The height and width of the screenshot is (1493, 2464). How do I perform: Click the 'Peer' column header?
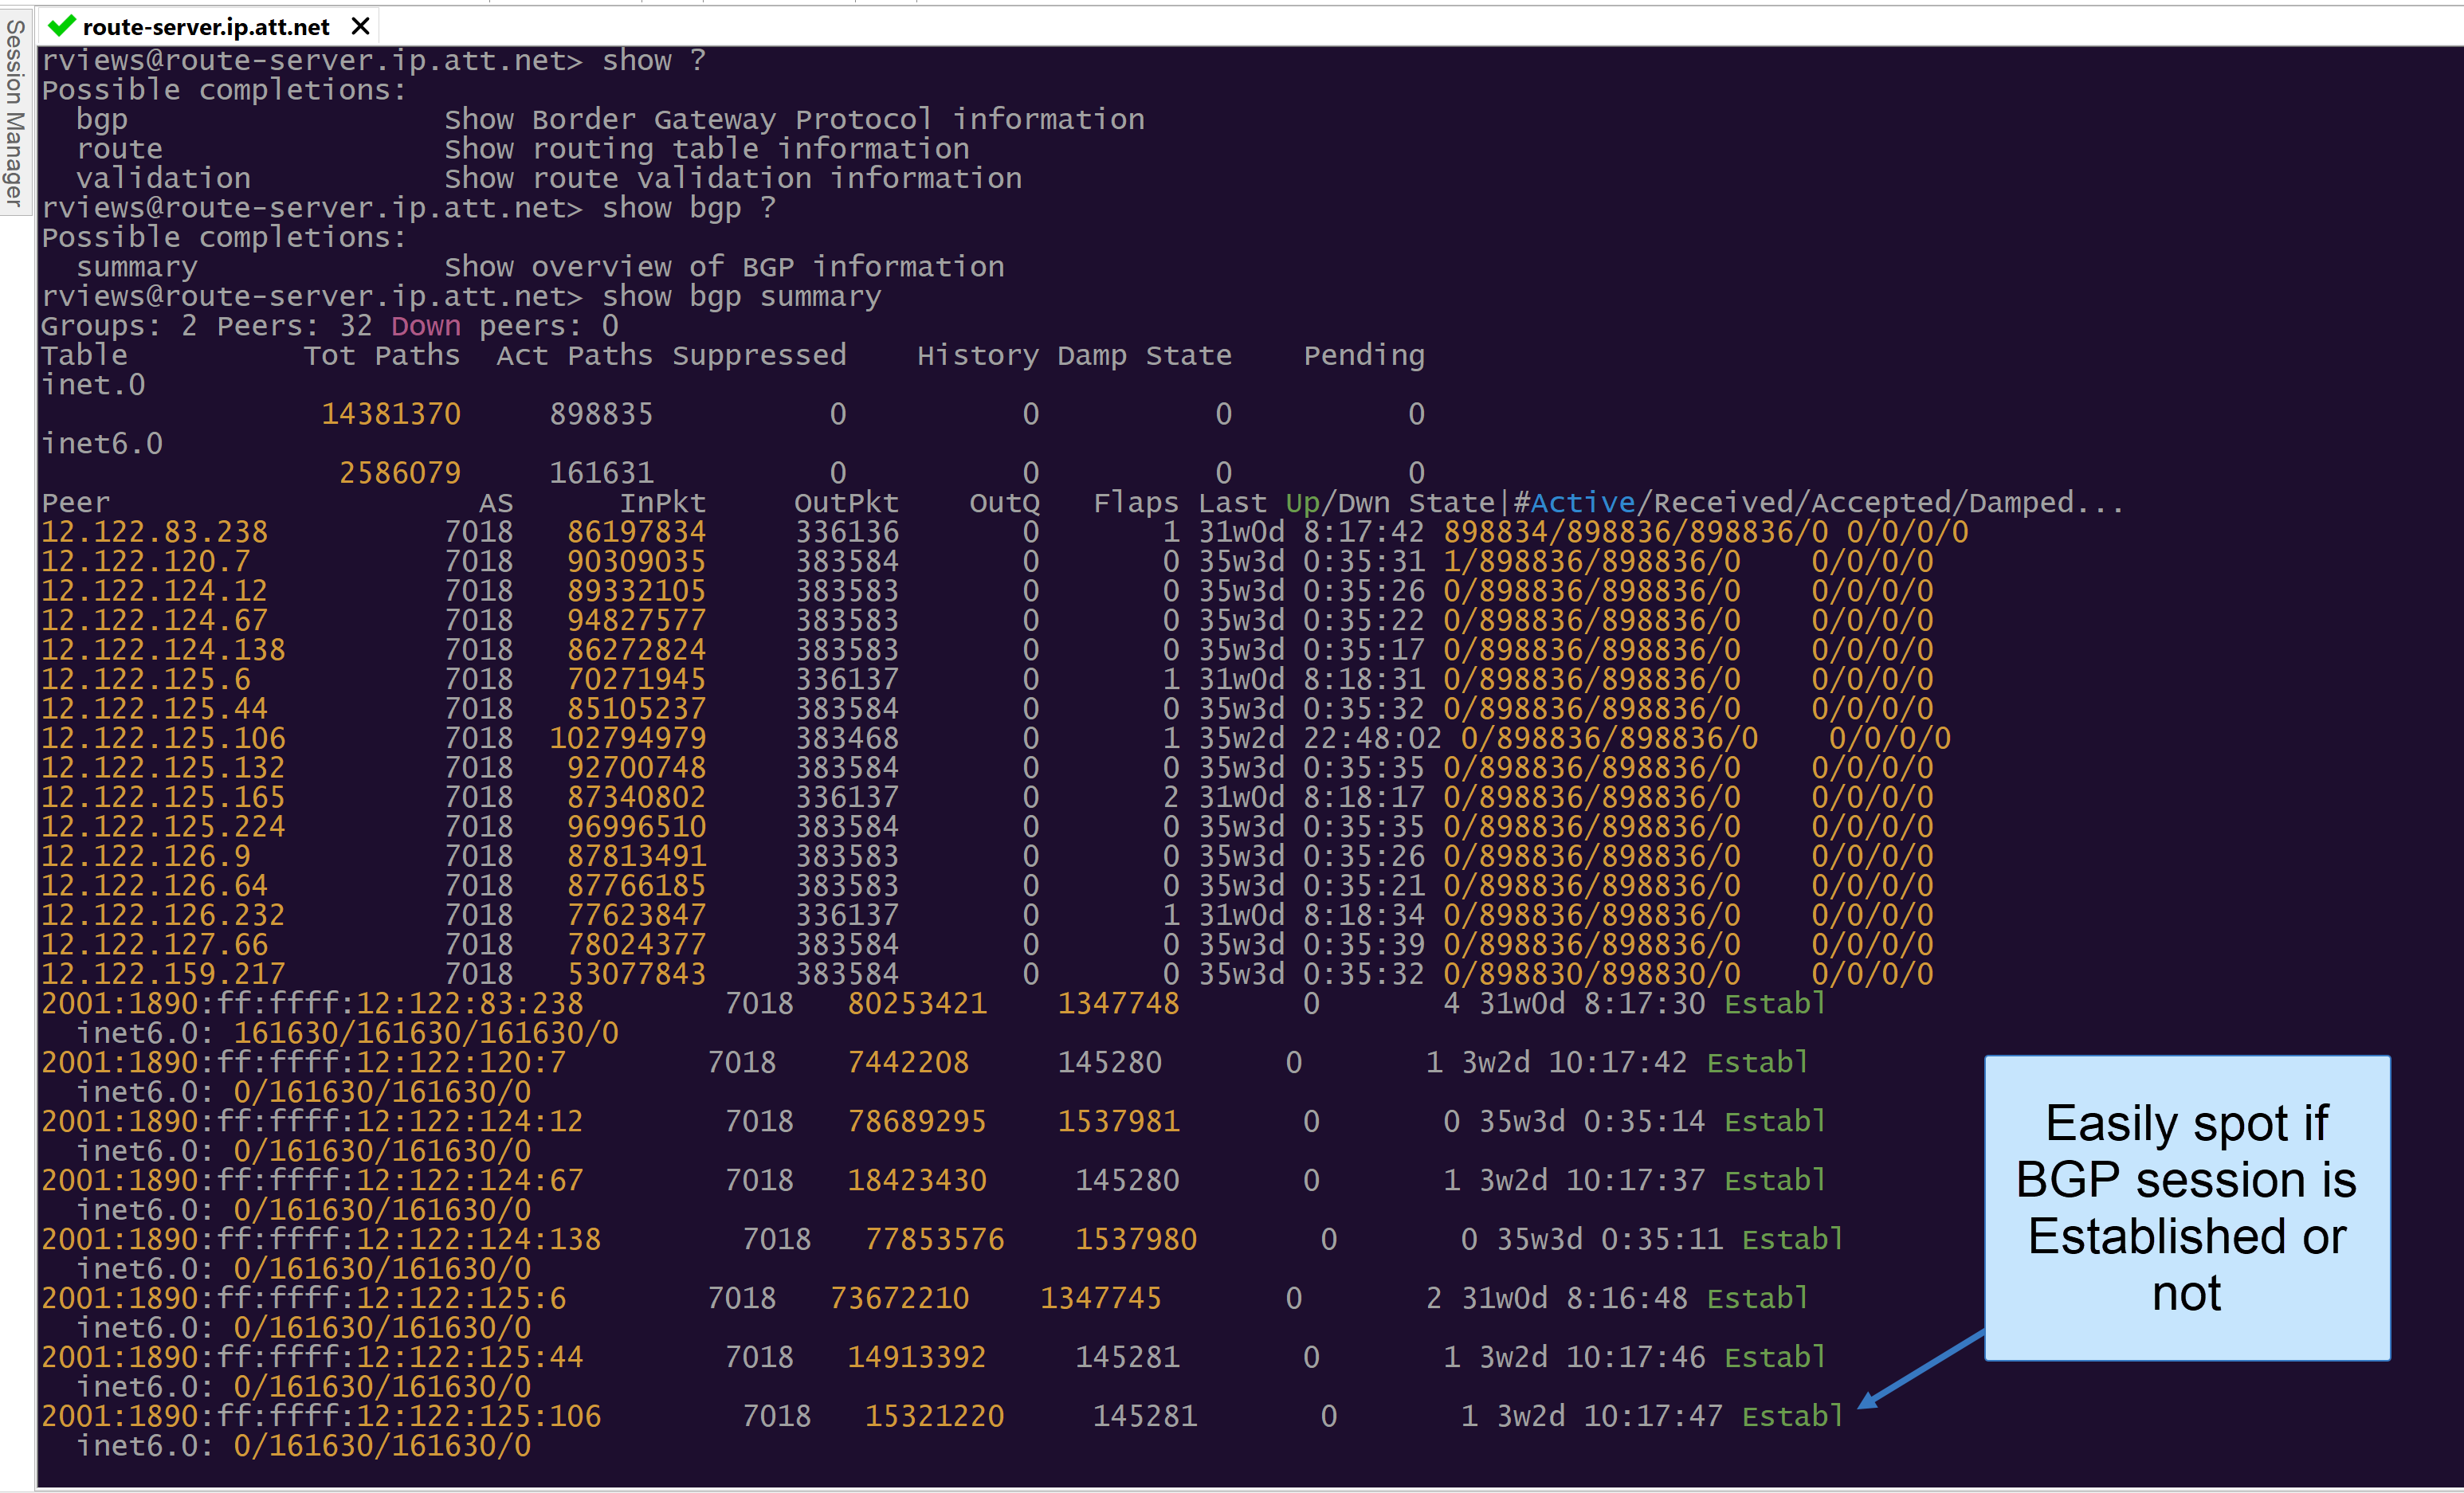75,502
